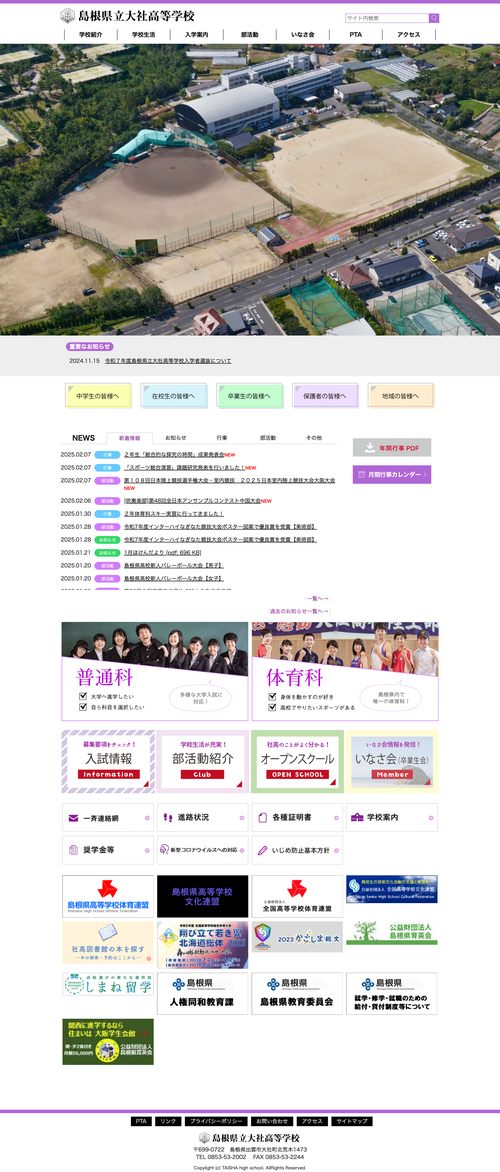
Task: Click the 在校生の皆様へ blue button
Action: click(173, 395)
